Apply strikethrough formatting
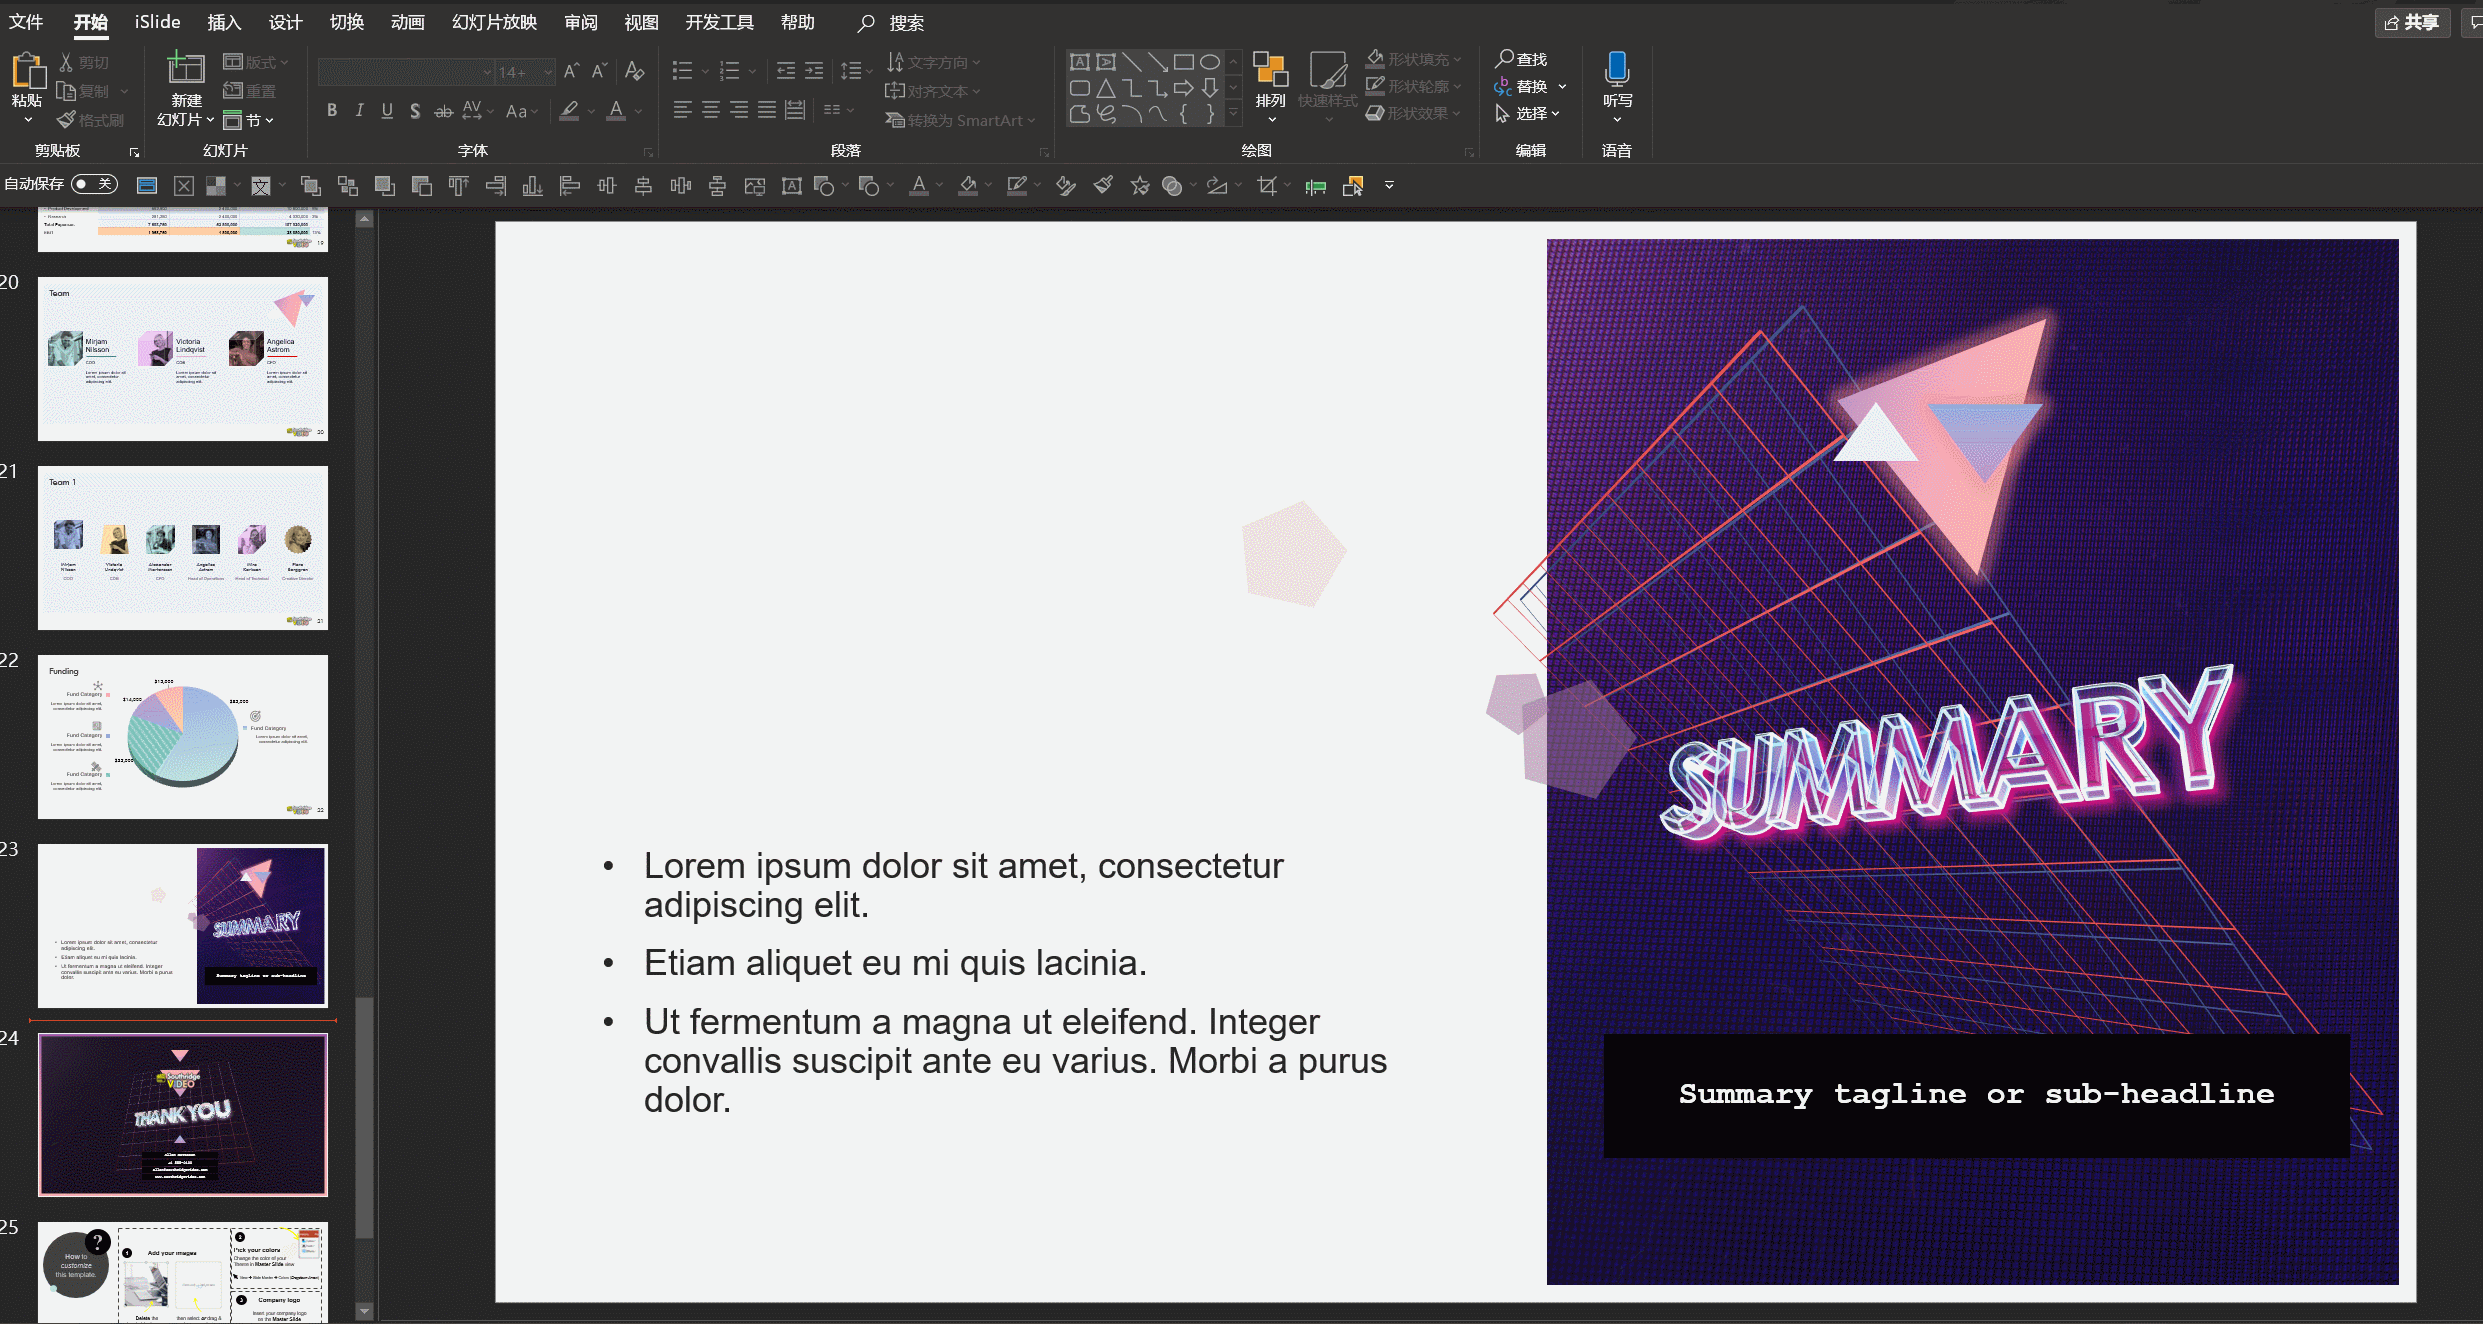This screenshot has height=1324, width=2483. tap(443, 111)
